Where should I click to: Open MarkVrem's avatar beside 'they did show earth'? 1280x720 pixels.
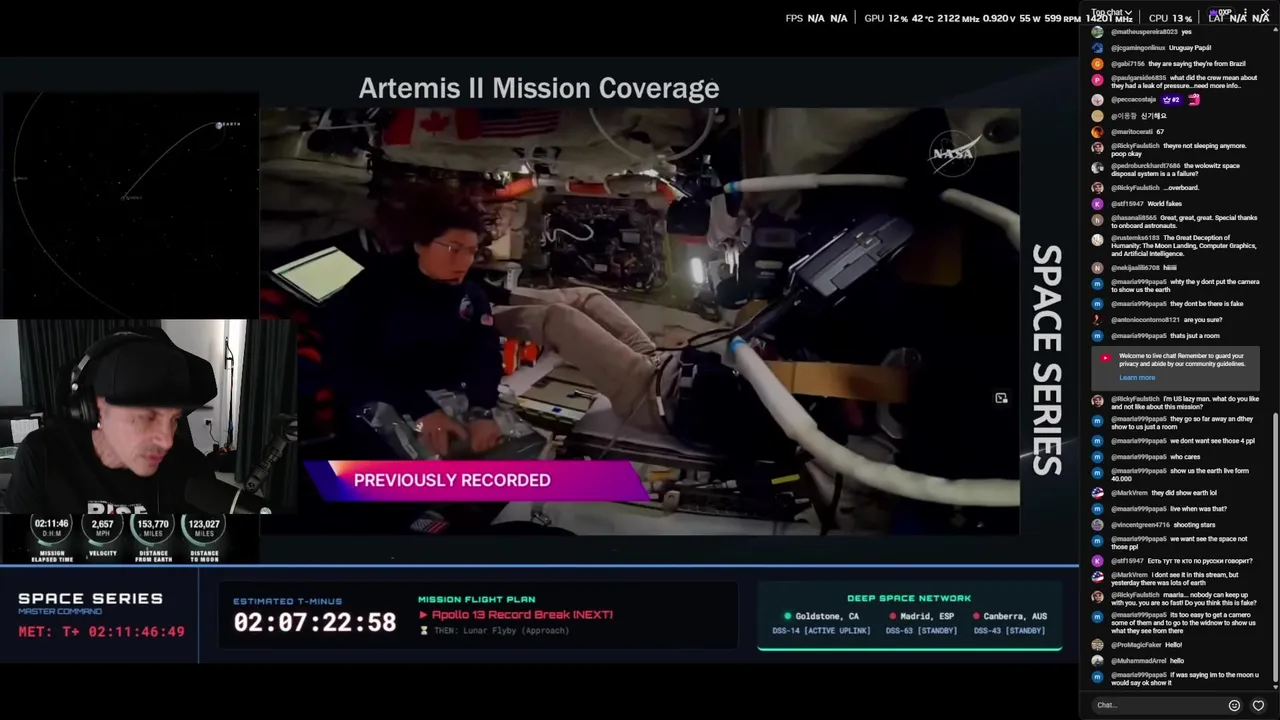pyautogui.click(x=1098, y=493)
